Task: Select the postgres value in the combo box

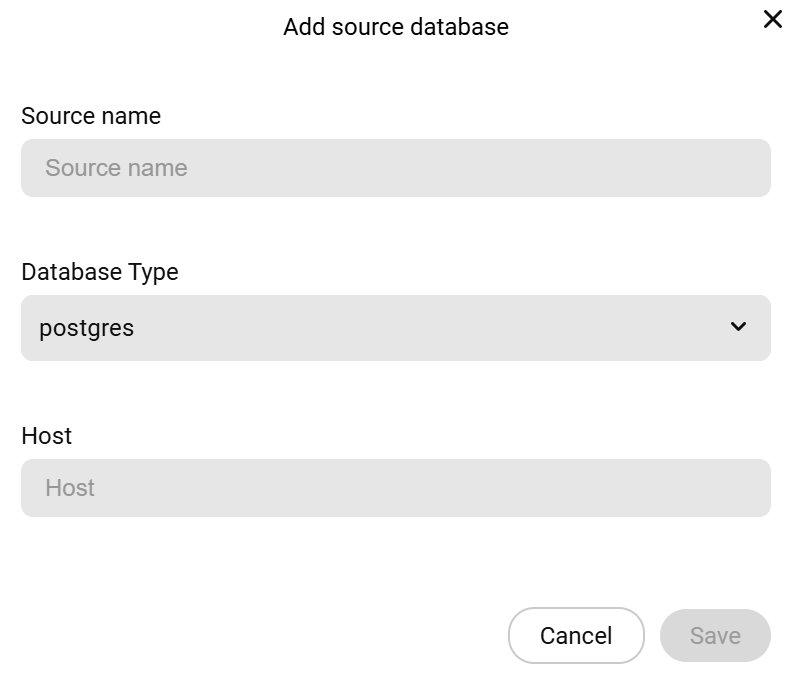Action: pyautogui.click(x=87, y=327)
